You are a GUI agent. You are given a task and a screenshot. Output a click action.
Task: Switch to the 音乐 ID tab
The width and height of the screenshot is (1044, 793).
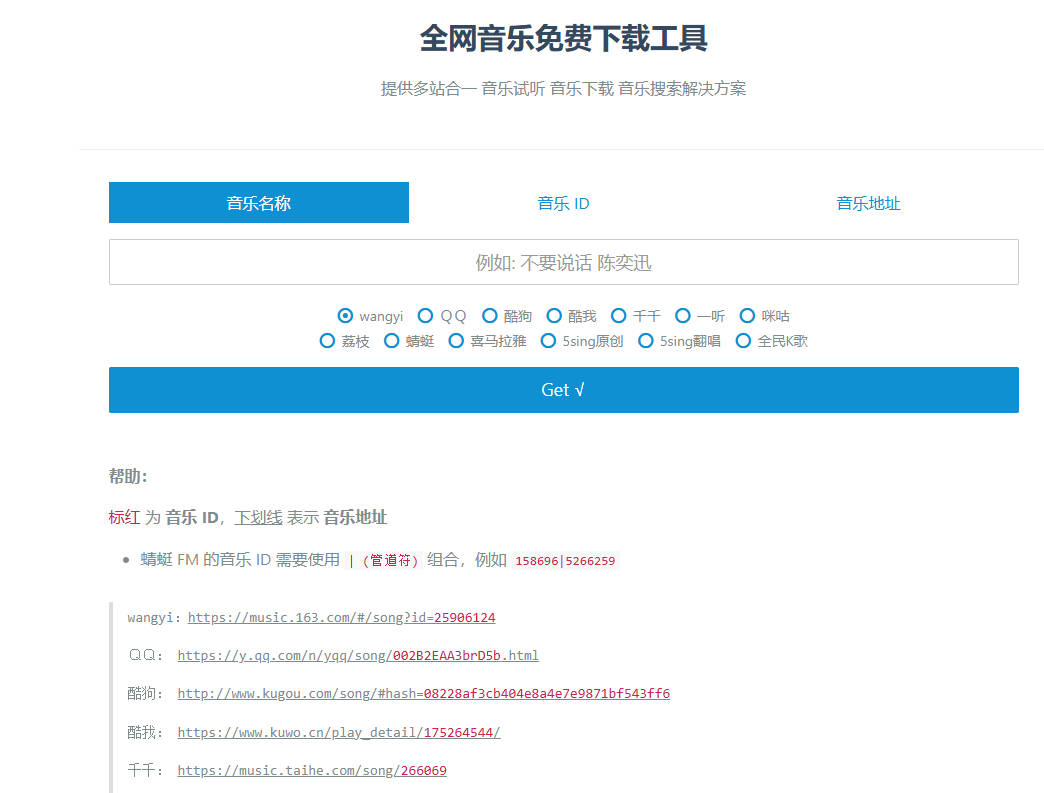(x=563, y=203)
